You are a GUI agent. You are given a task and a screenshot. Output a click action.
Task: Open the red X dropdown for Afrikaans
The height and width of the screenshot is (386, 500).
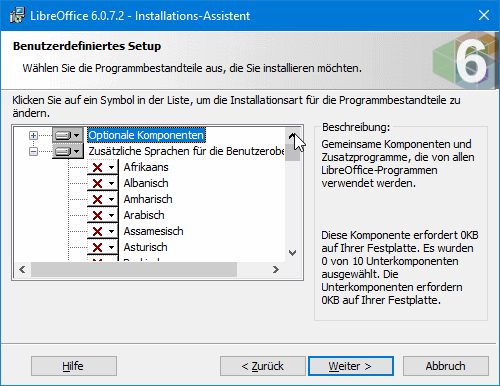[x=103, y=167]
